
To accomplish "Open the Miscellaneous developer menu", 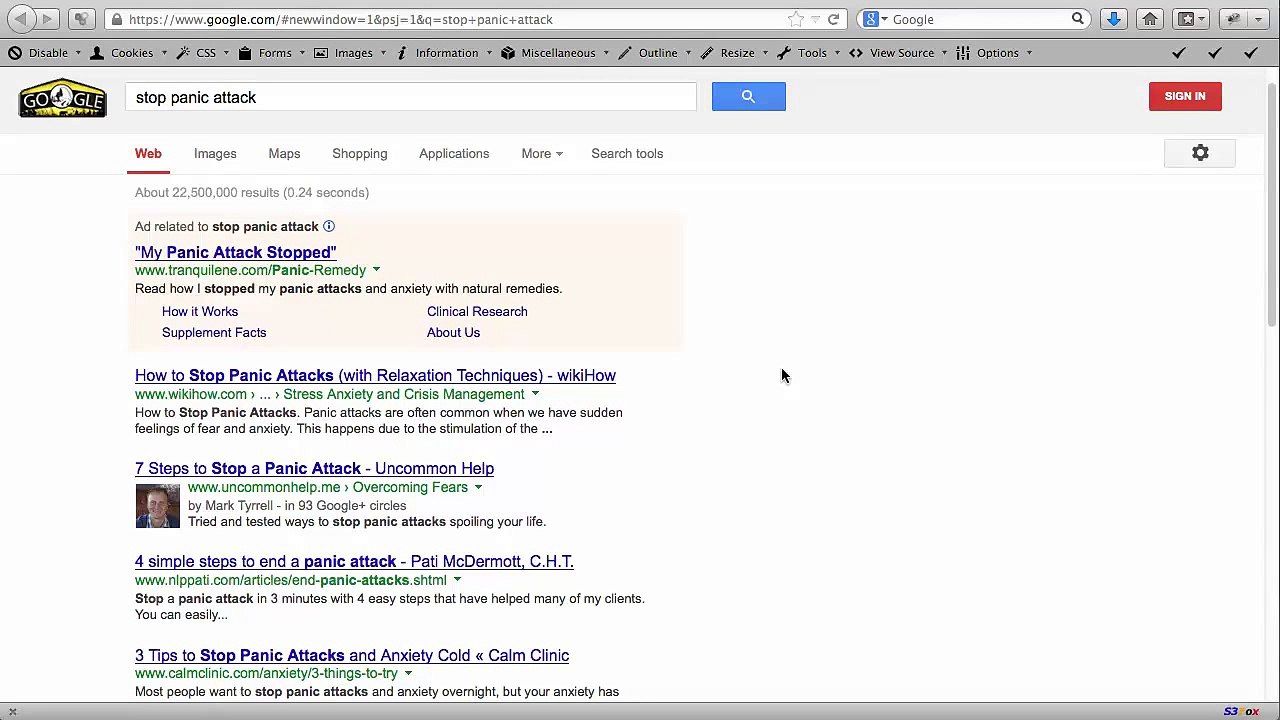I will 555,53.
